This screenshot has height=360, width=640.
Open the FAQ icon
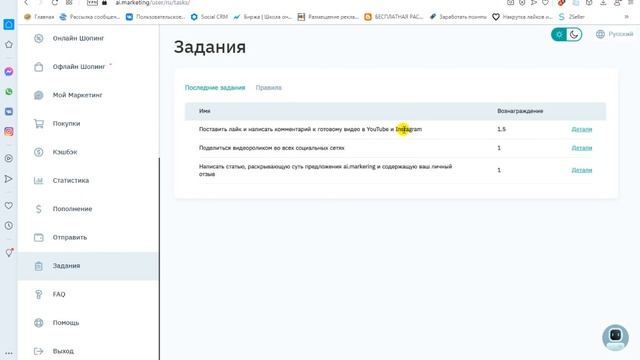coord(38,294)
